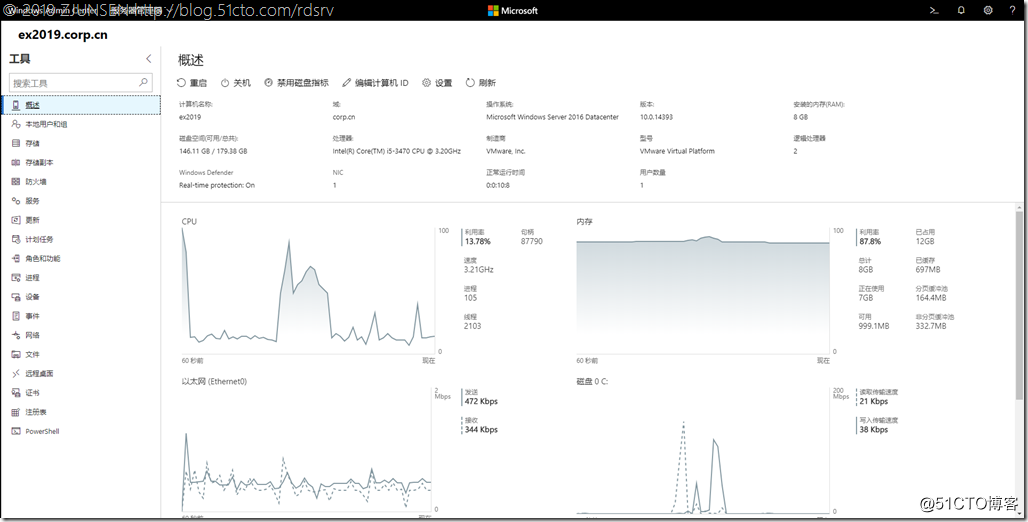Viewport: 1028px width, 522px height.
Task: Refresh the overview with 刷新
Action: tap(481, 83)
